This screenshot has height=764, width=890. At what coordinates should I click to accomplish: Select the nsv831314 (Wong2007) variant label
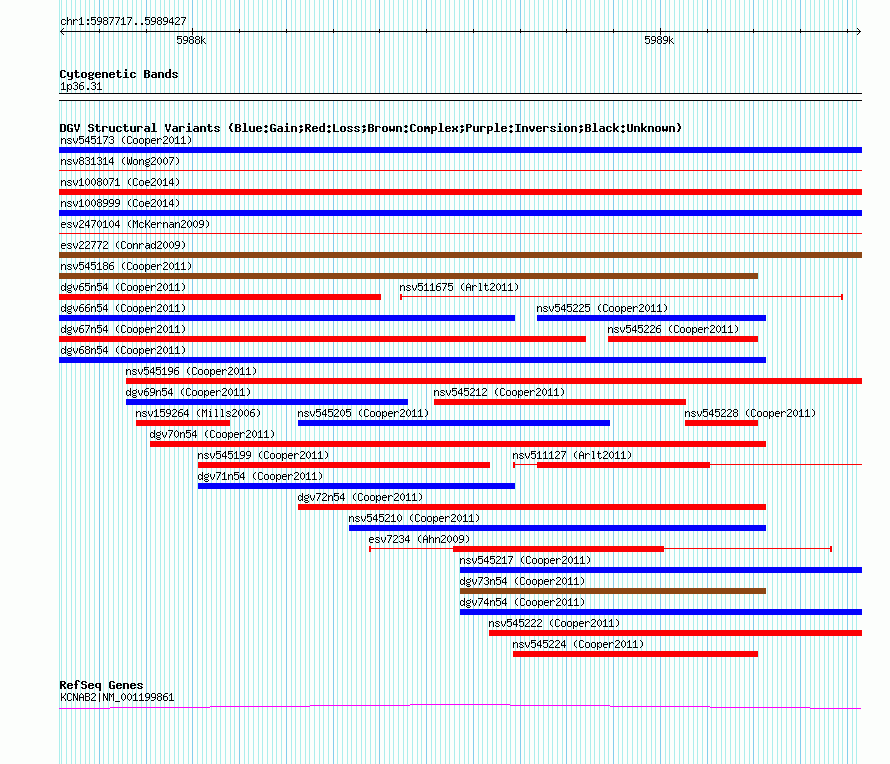(120, 161)
